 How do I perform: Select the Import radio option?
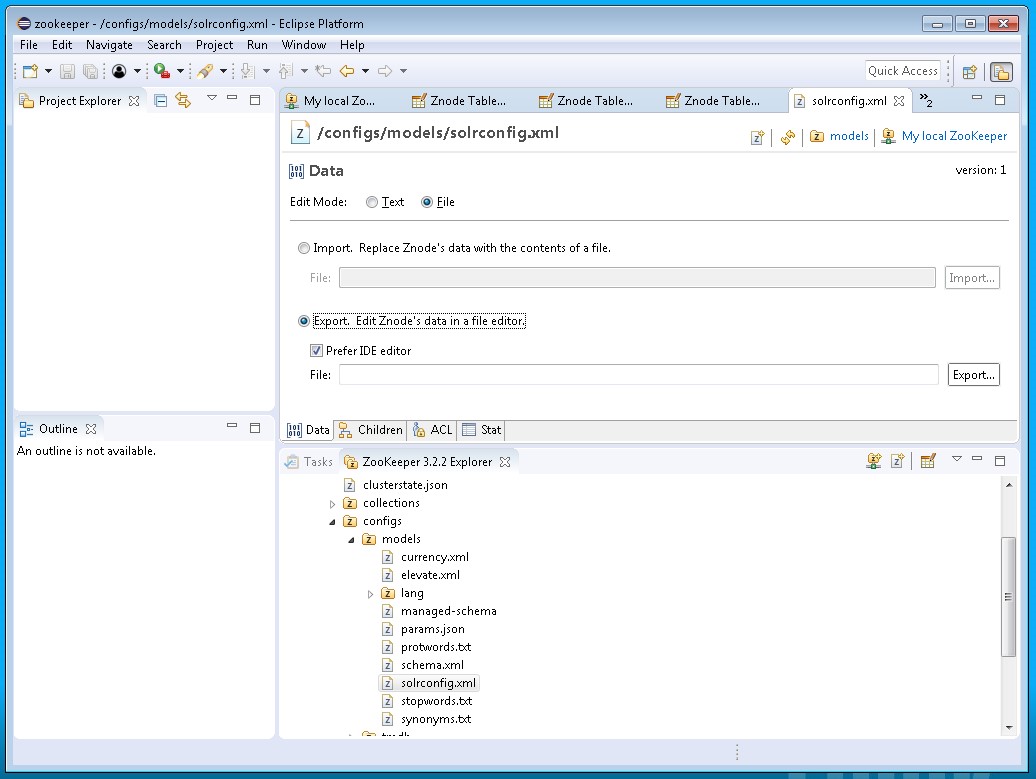click(x=304, y=248)
